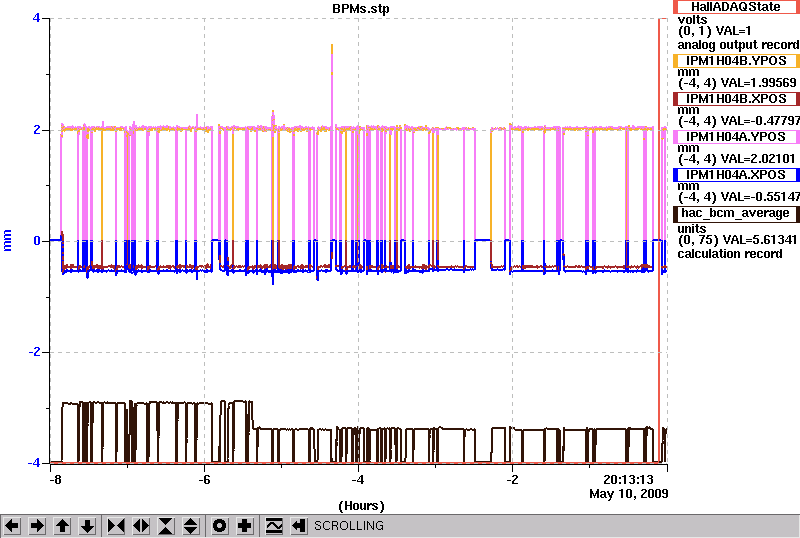This screenshot has width=800, height=538.
Task: Click the 4 tick label on the y-axis
Action: click(x=36, y=18)
